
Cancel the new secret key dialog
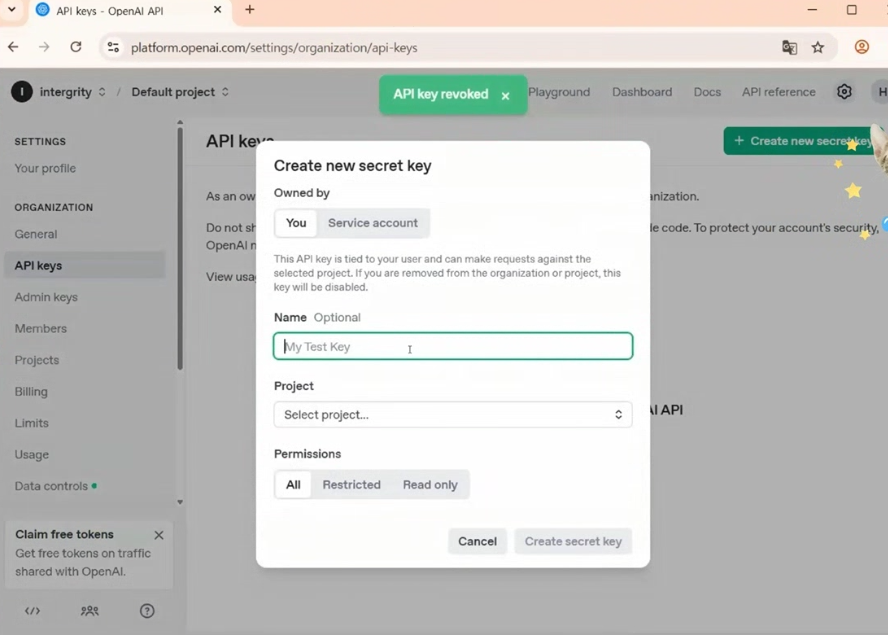tap(477, 541)
